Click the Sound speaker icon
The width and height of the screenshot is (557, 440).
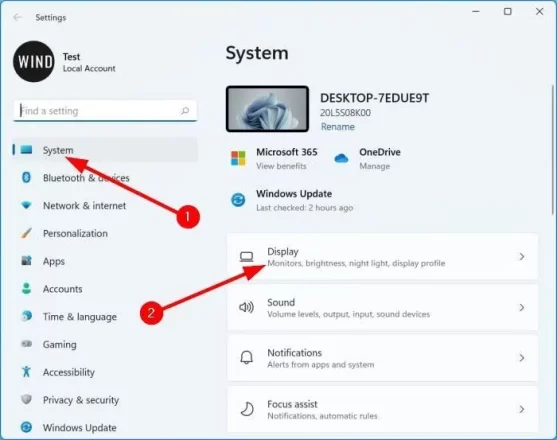[246, 308]
